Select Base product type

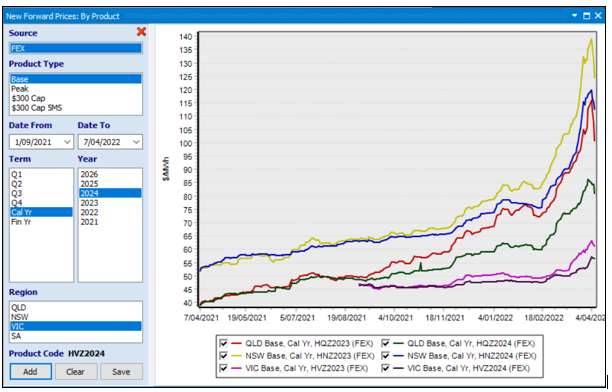click(x=76, y=79)
